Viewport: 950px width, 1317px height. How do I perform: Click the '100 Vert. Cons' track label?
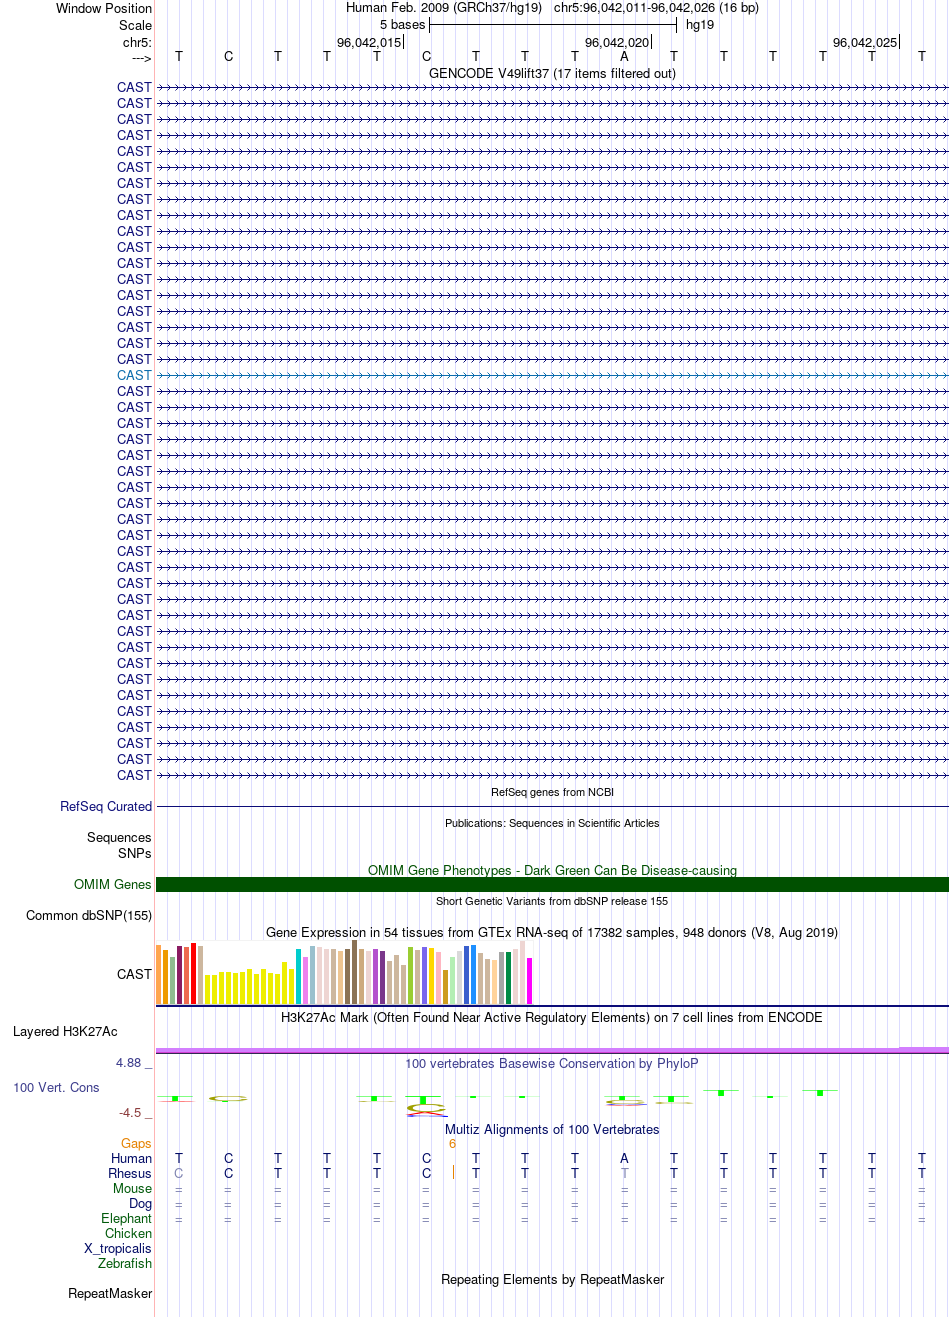56,1088
